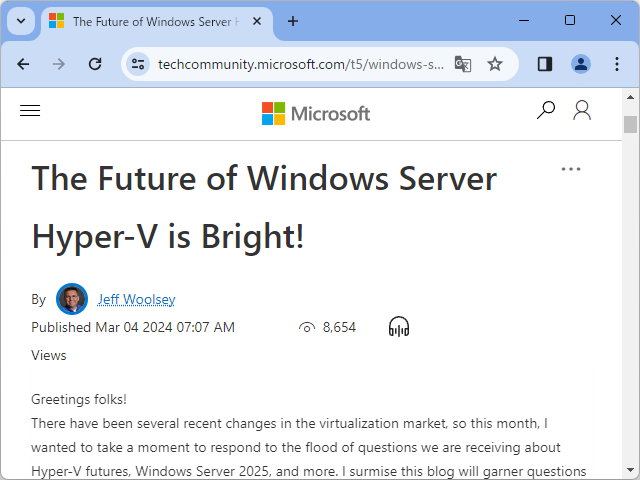
Task: Click the vertical scrollbar thumb
Action: click(x=630, y=124)
